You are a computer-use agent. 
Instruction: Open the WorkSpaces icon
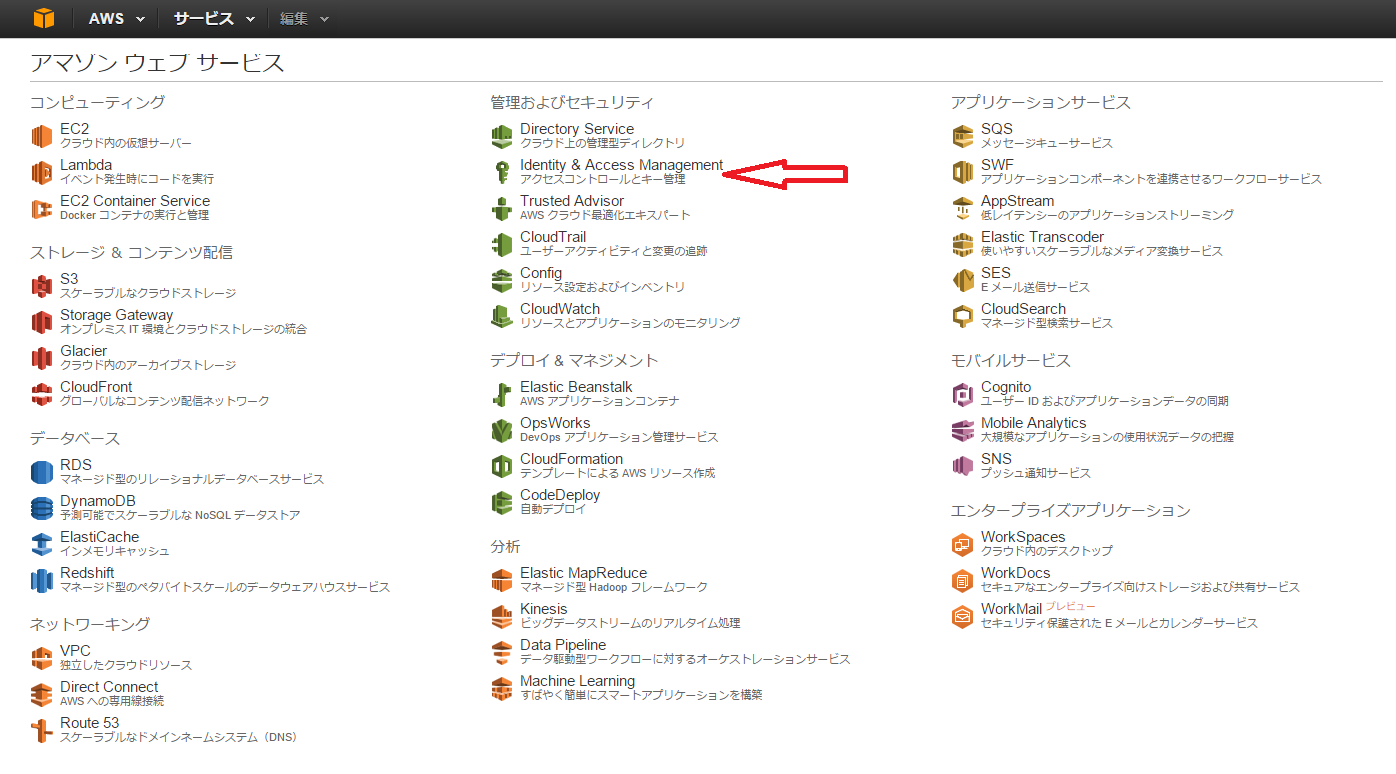(963, 544)
